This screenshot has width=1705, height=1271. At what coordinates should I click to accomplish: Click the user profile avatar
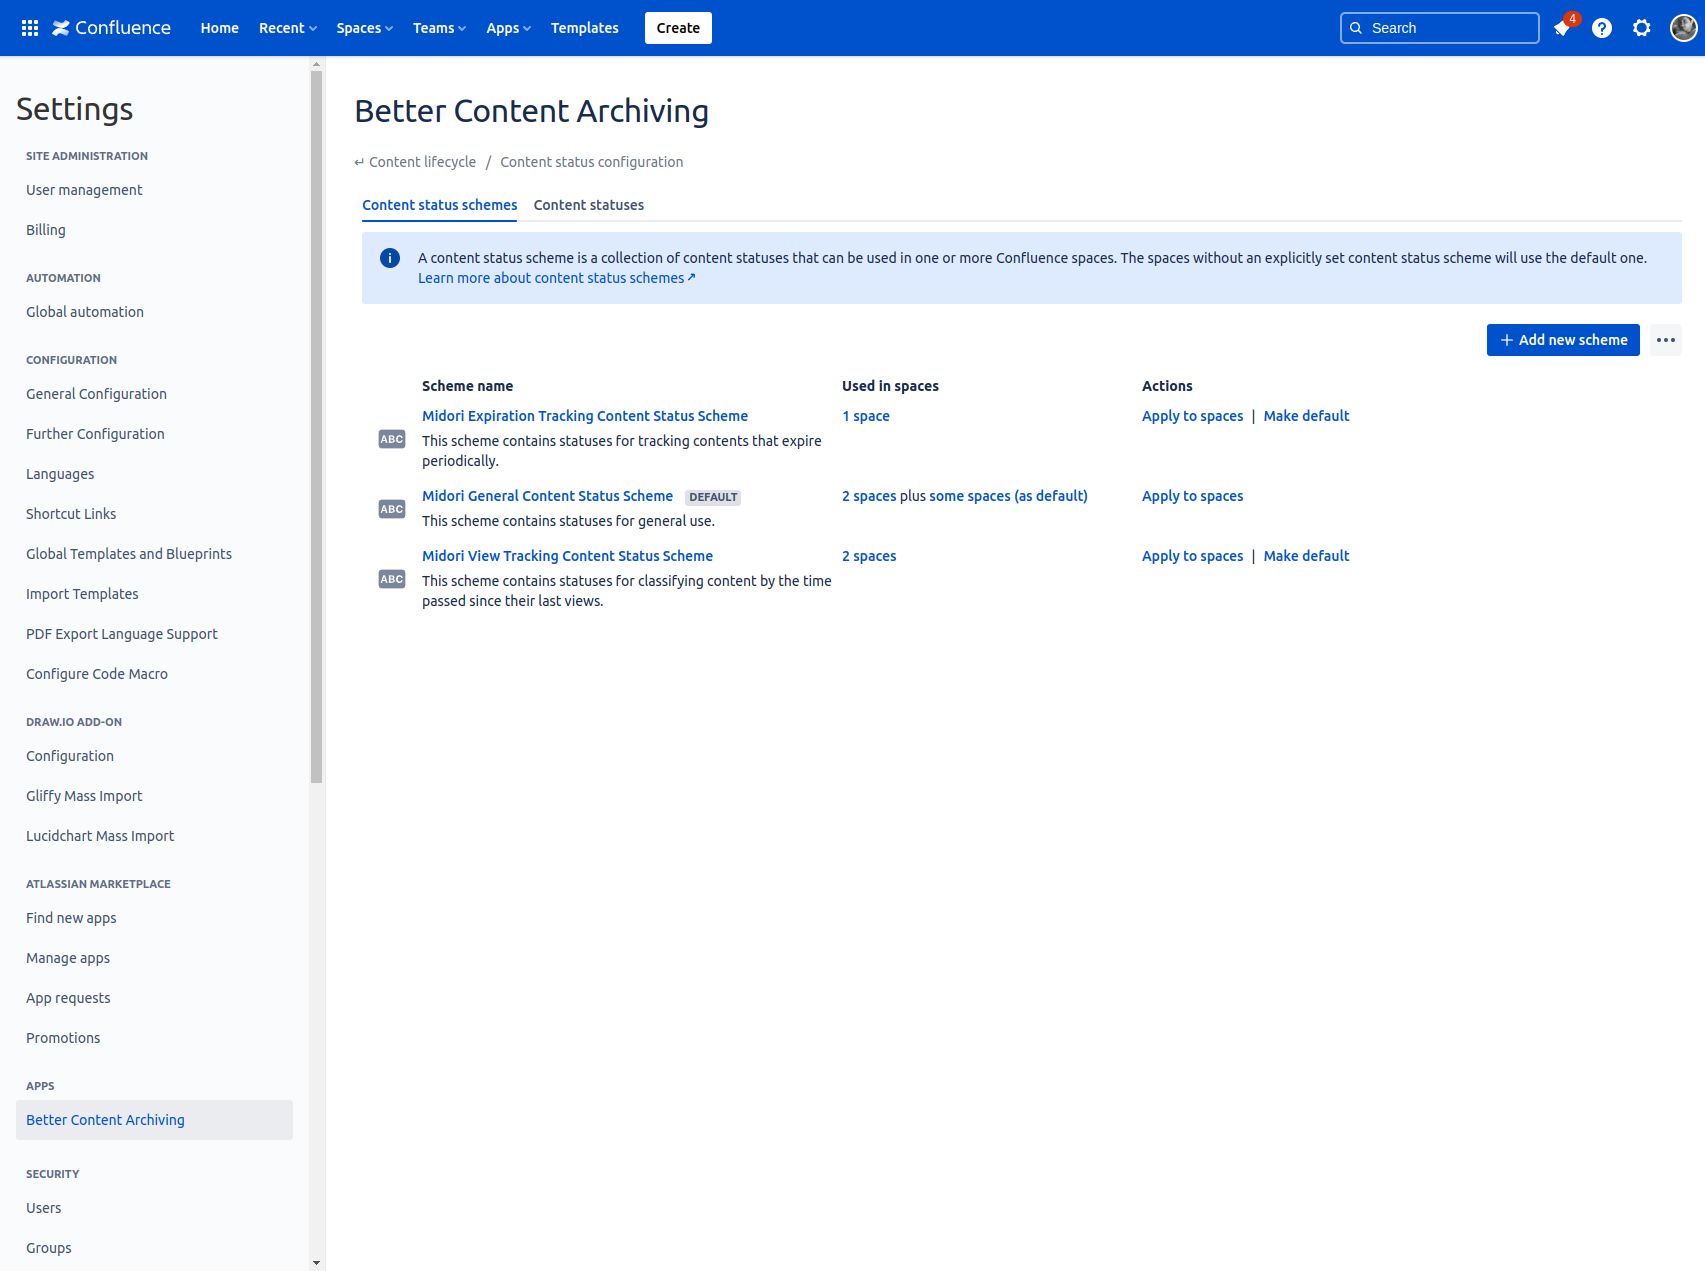tap(1683, 28)
